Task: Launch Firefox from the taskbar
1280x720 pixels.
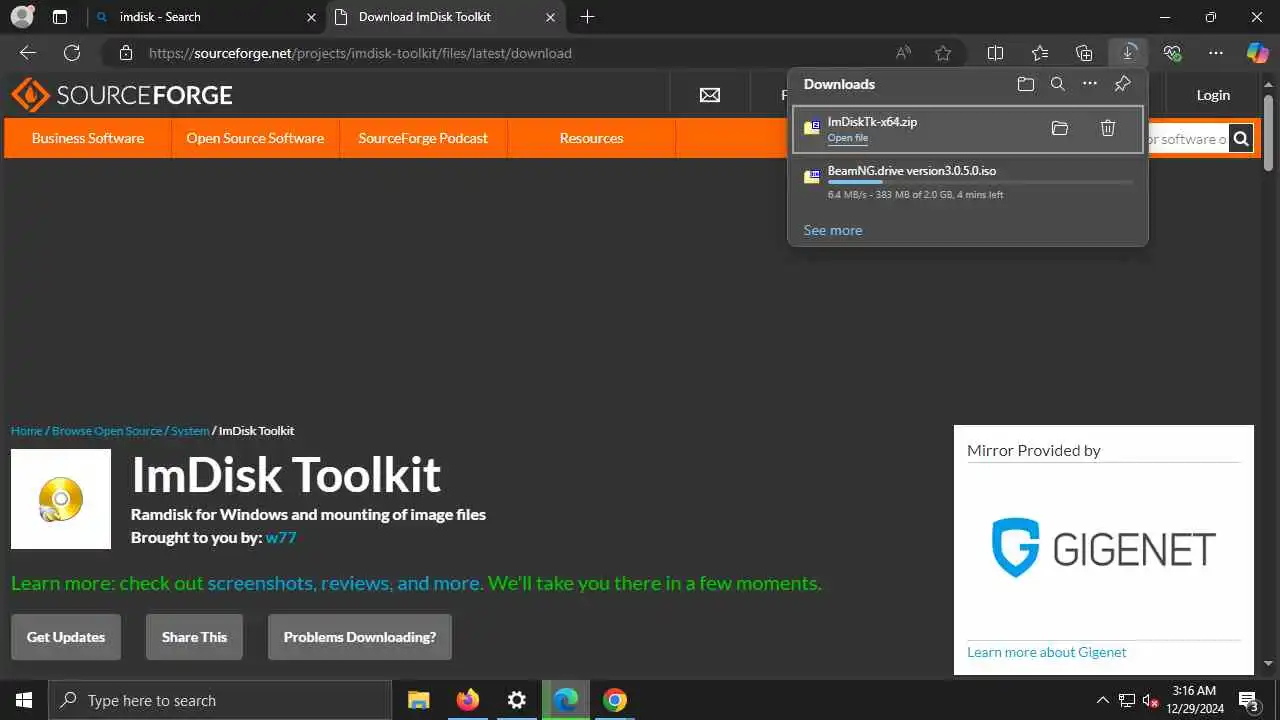Action: tap(467, 700)
